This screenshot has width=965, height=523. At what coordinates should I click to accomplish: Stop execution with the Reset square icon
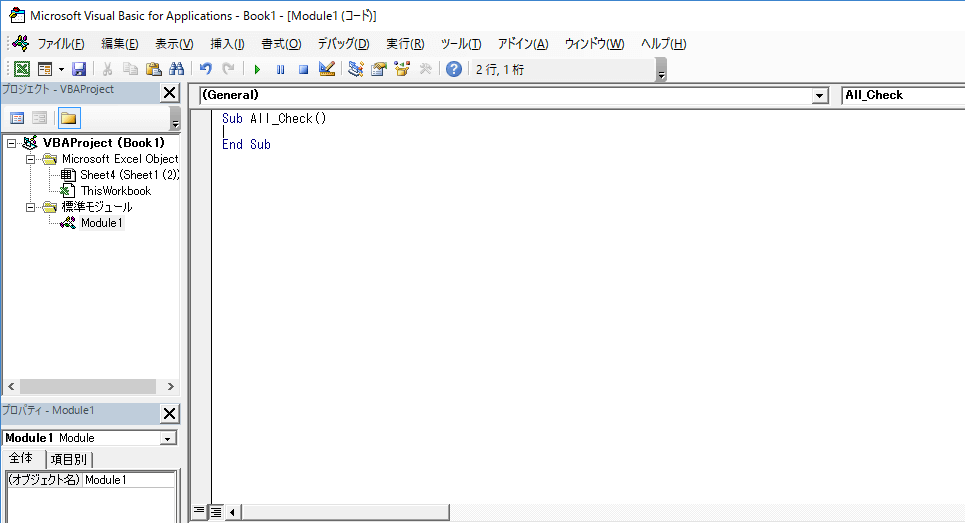pos(303,70)
